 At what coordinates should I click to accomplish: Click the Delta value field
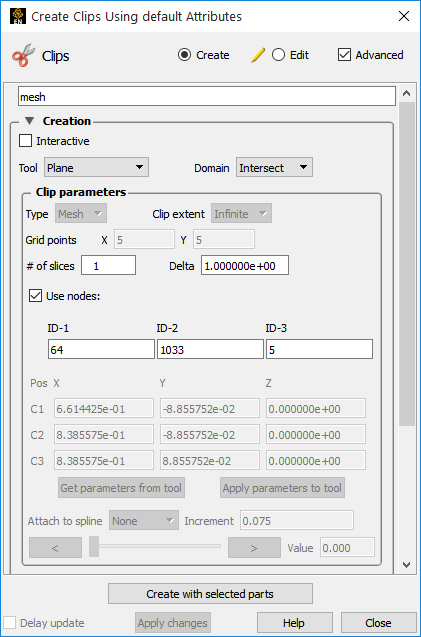(x=245, y=266)
